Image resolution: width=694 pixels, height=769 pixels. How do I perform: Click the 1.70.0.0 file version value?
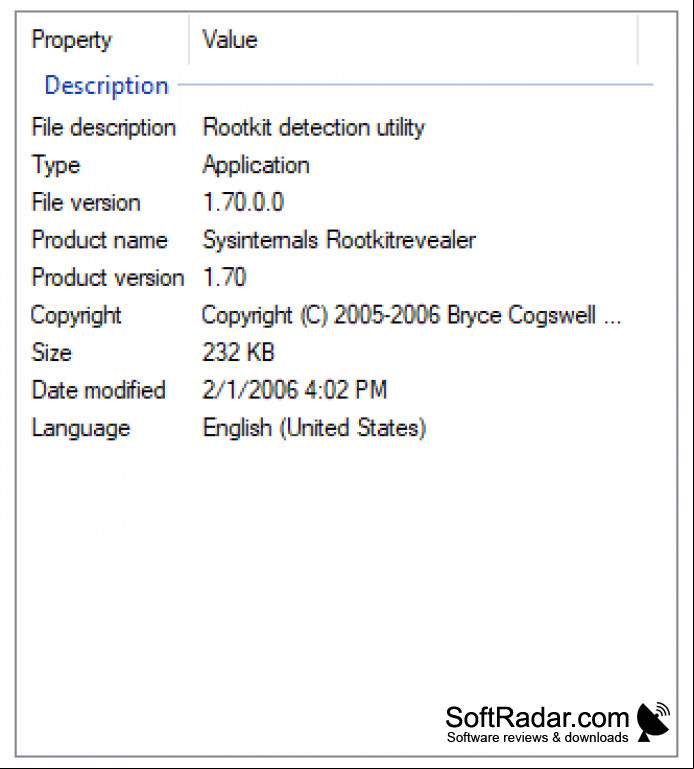243,203
